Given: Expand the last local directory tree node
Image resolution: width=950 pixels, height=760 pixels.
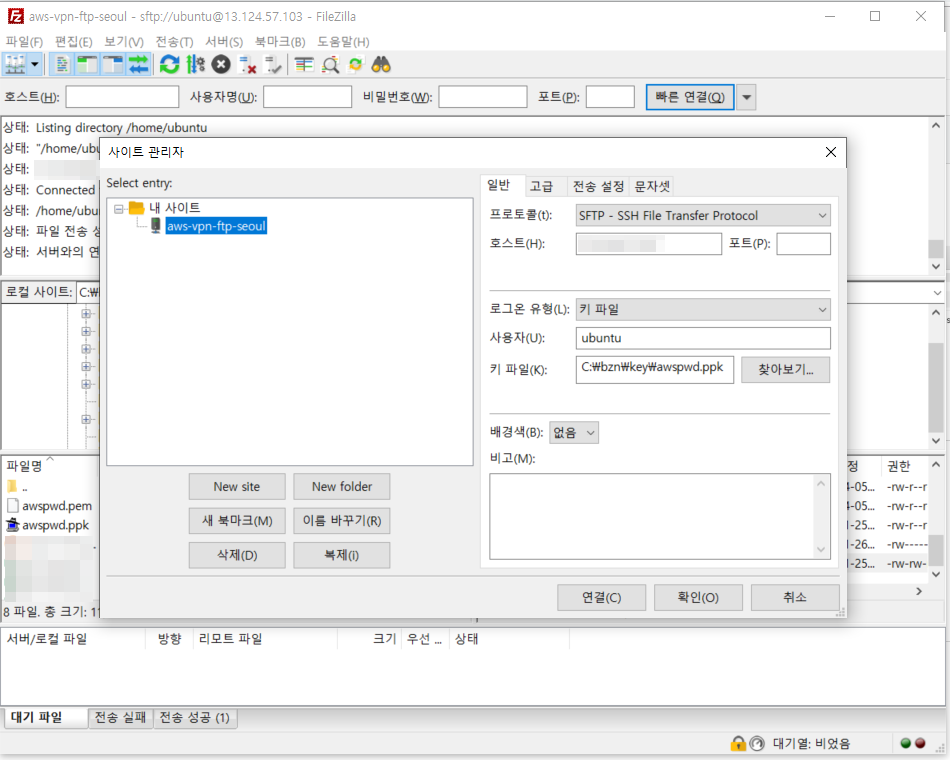Looking at the screenshot, I should (x=86, y=419).
